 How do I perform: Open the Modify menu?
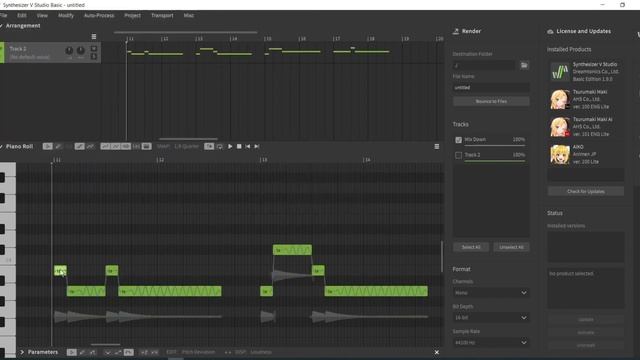(66, 16)
